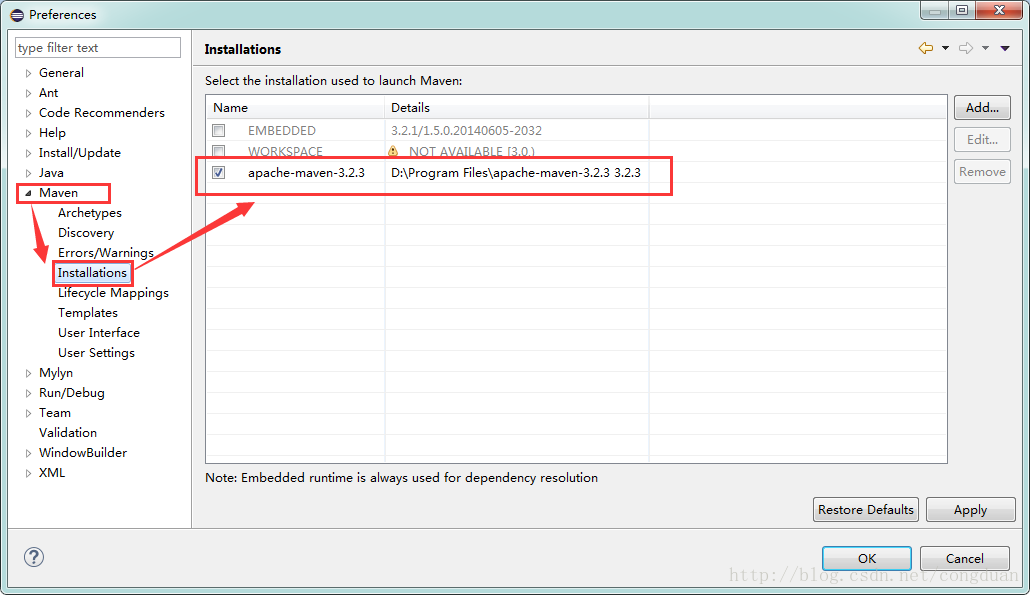The image size is (1030, 595).
Task: Open Errors/Warnings preferences page
Action: (105, 253)
